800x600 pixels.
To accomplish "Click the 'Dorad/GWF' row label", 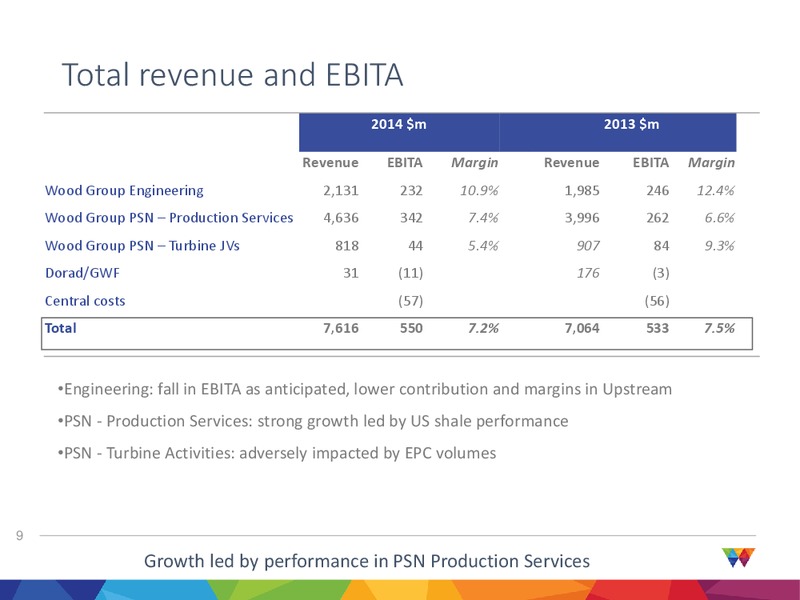I will pyautogui.click(x=82, y=273).
